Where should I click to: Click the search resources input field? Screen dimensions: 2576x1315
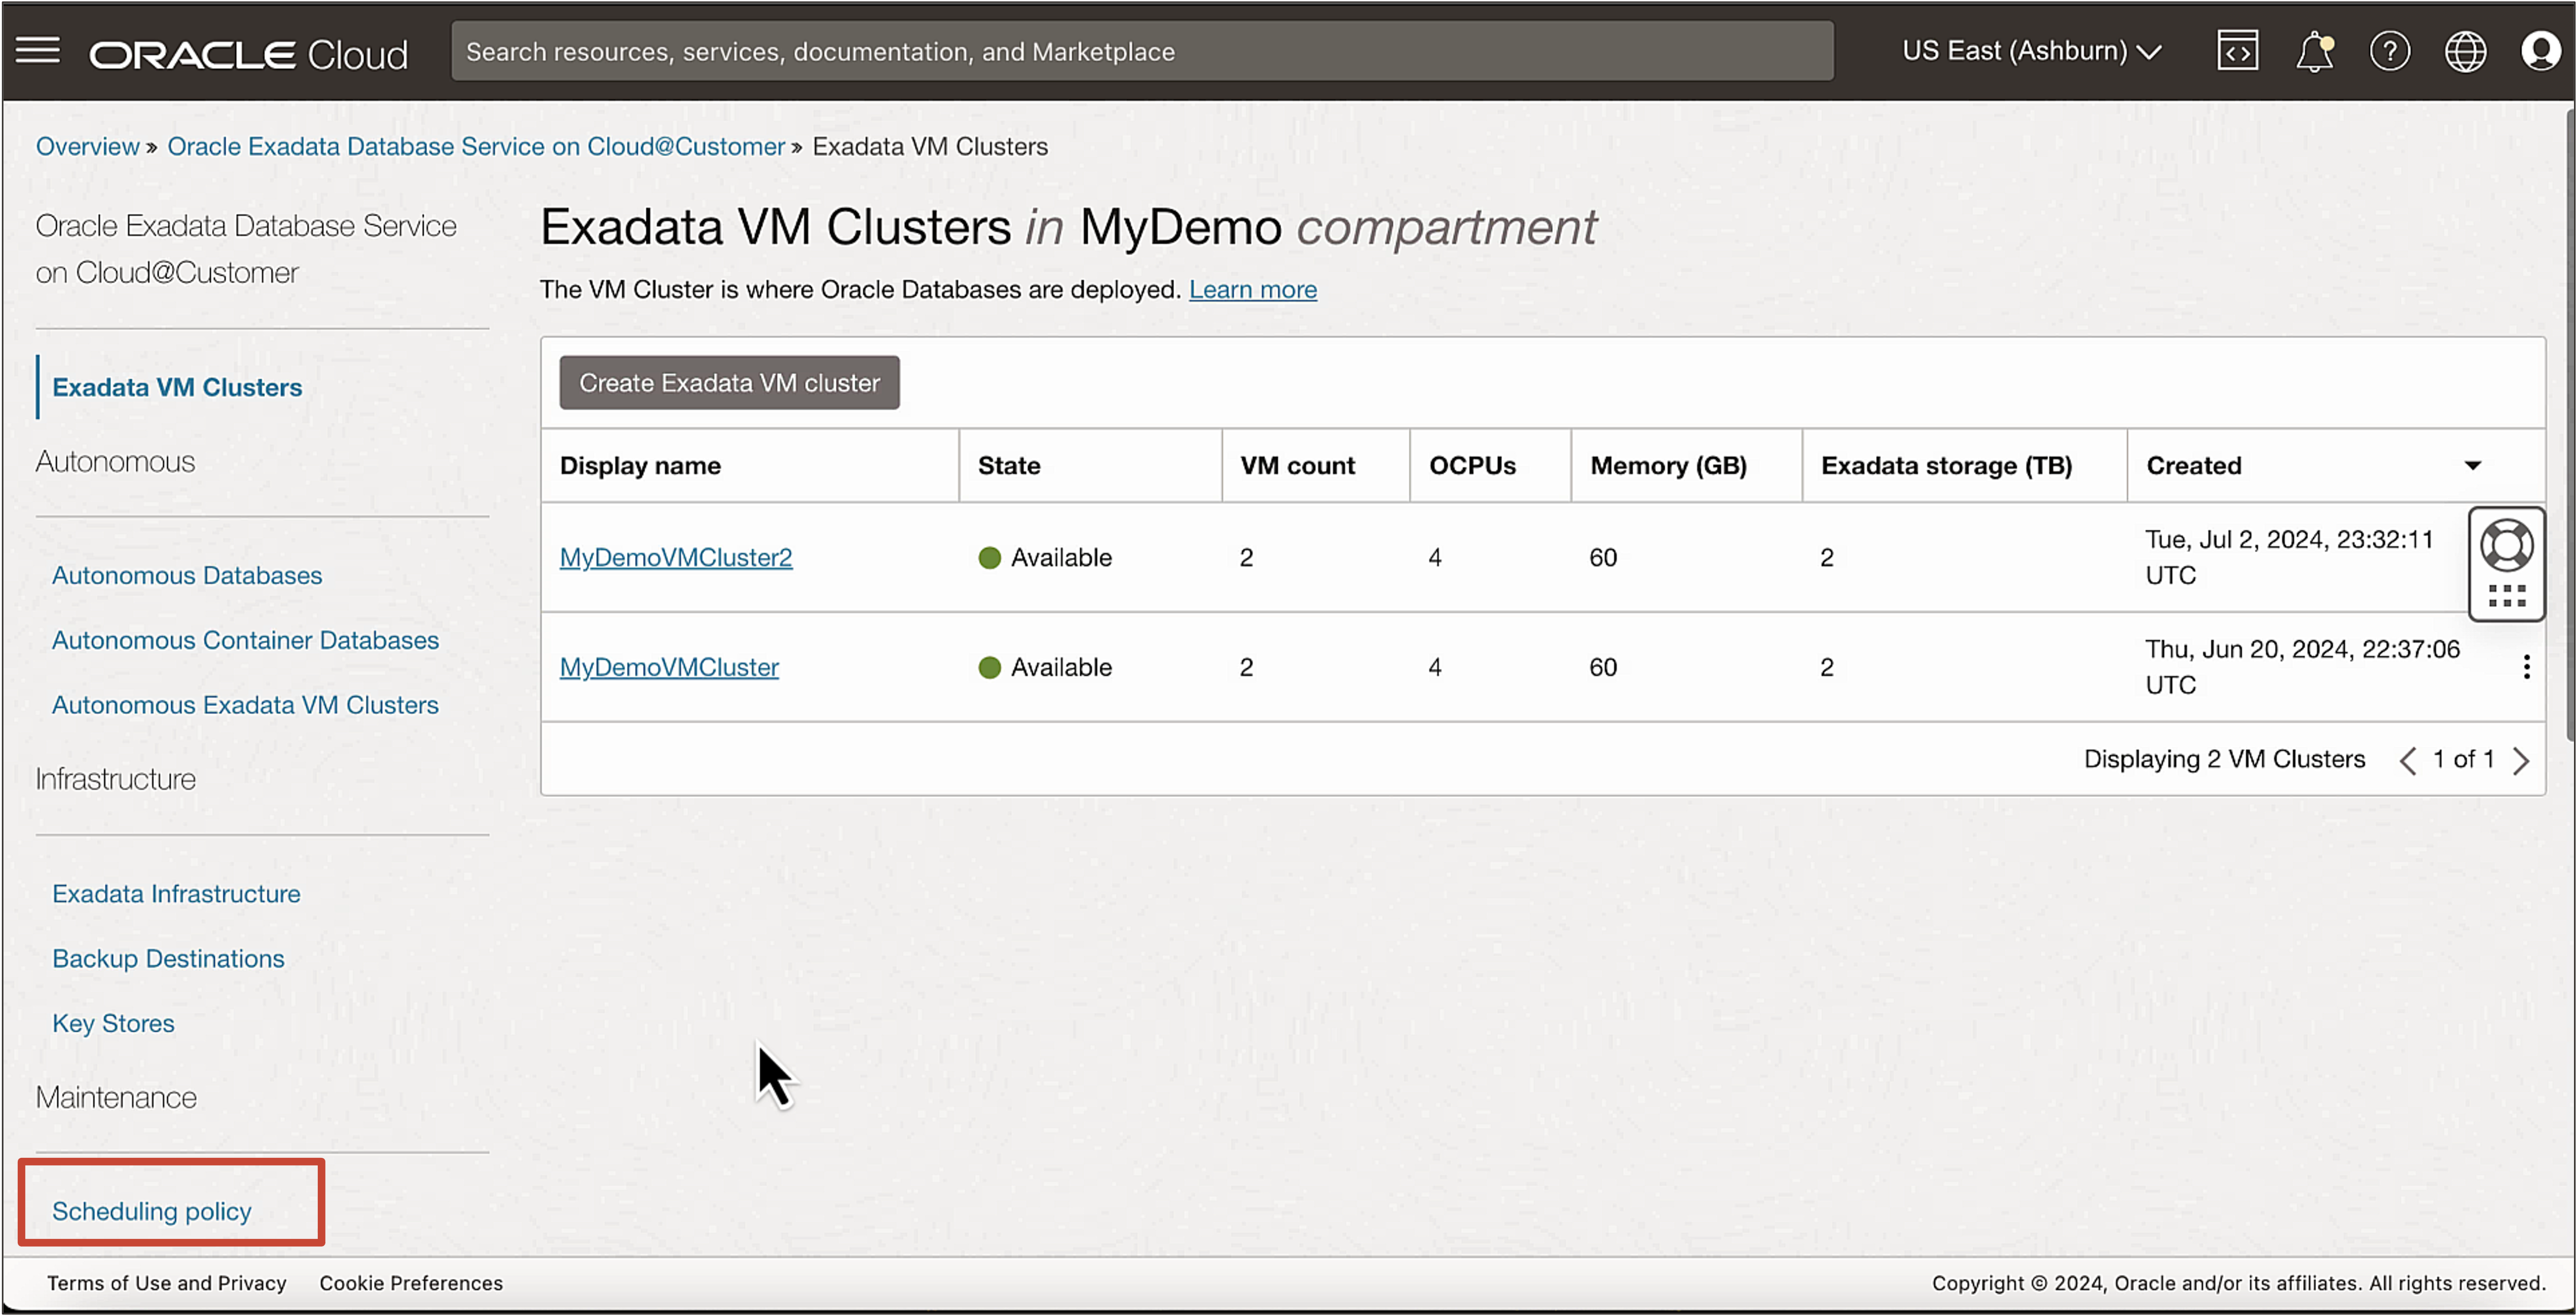click(x=1142, y=52)
